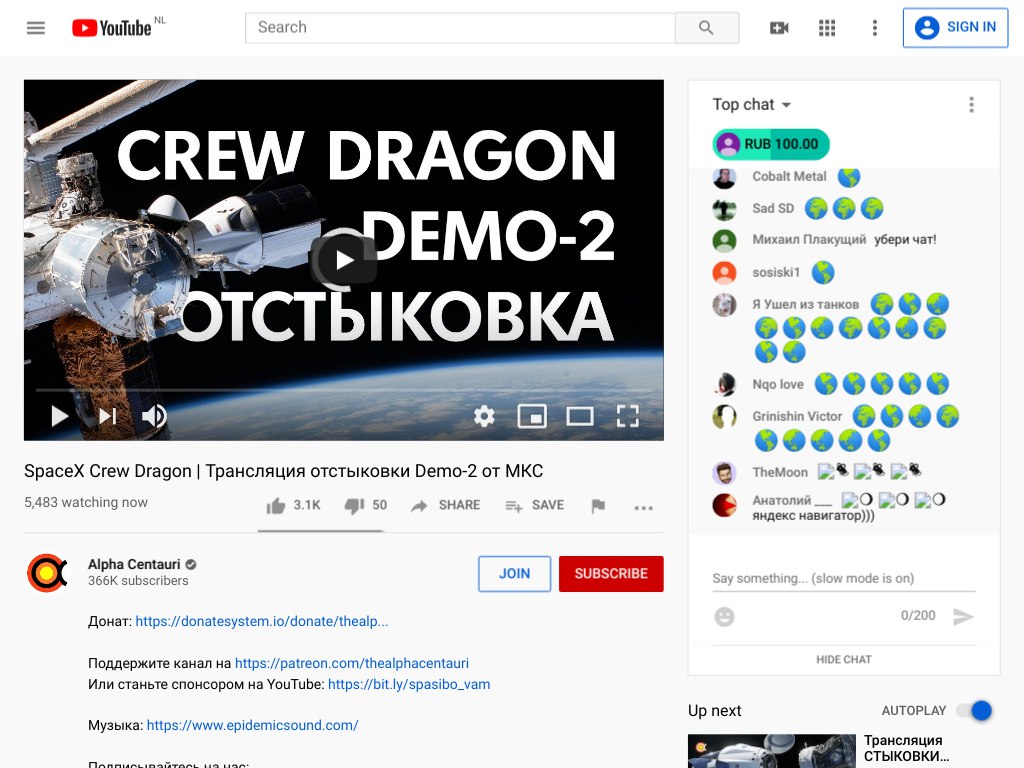Like the video (3.1K)
Image resolution: width=1024 pixels, height=768 pixels.
[x=293, y=505]
